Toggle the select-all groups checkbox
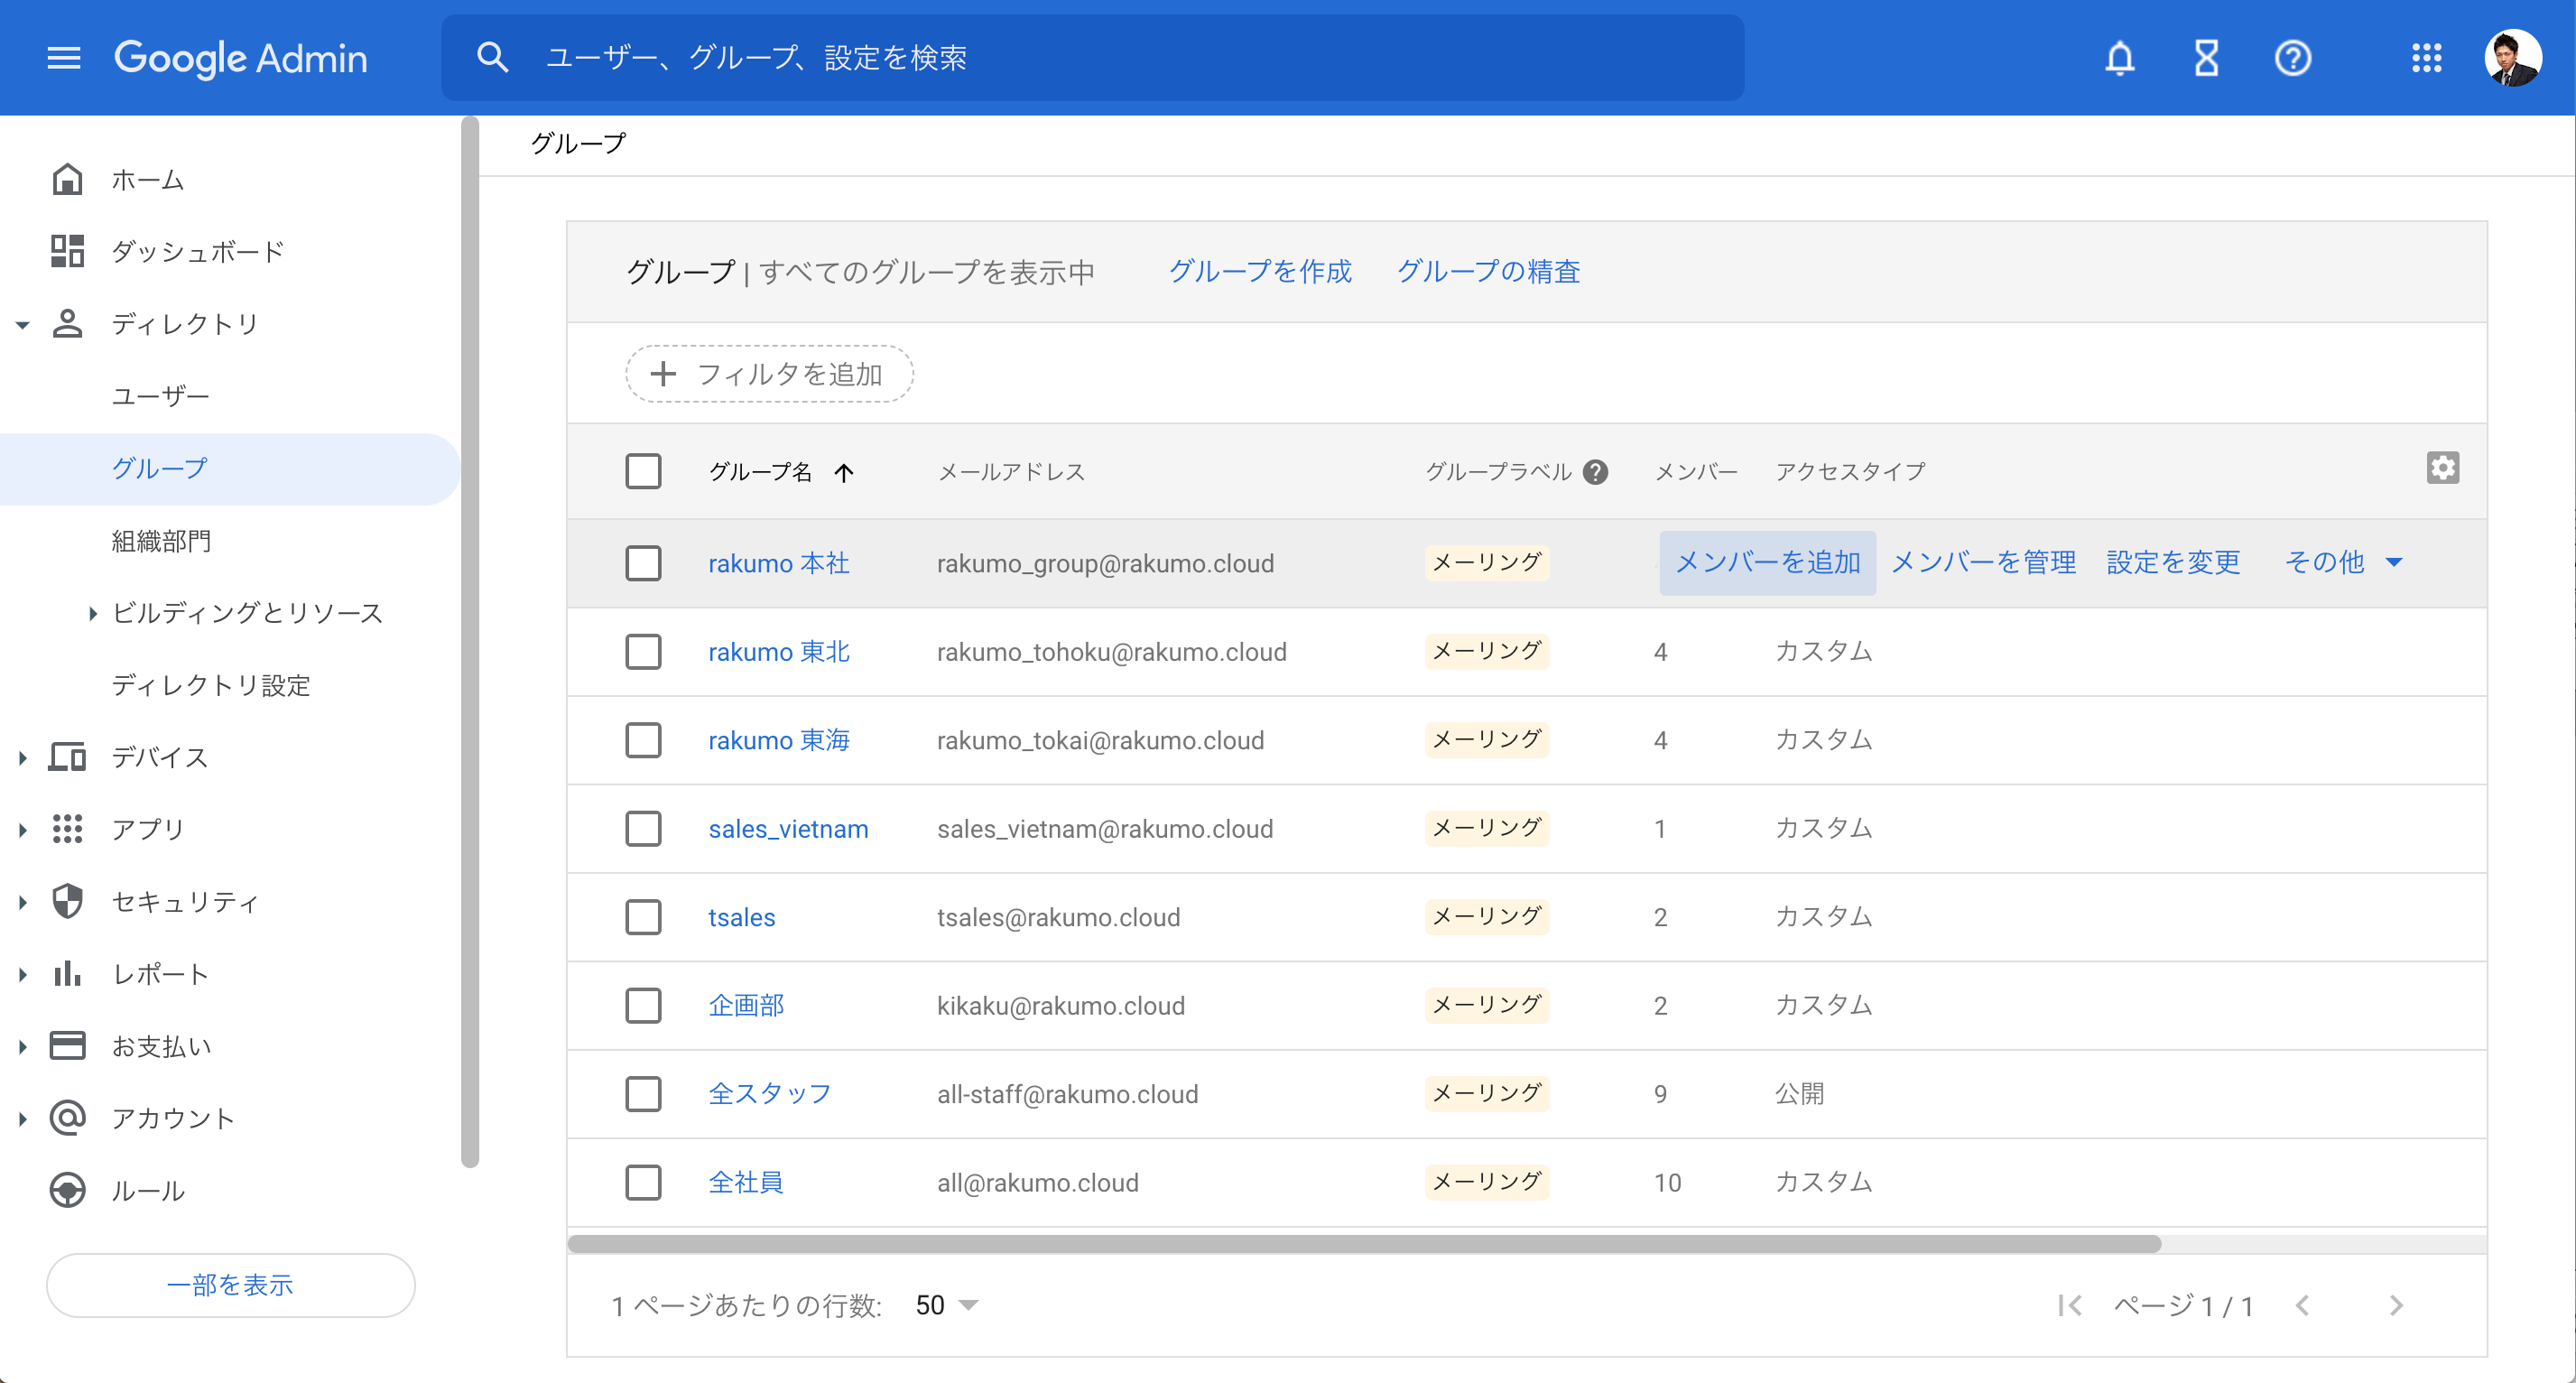The image size is (2576, 1383). (643, 471)
